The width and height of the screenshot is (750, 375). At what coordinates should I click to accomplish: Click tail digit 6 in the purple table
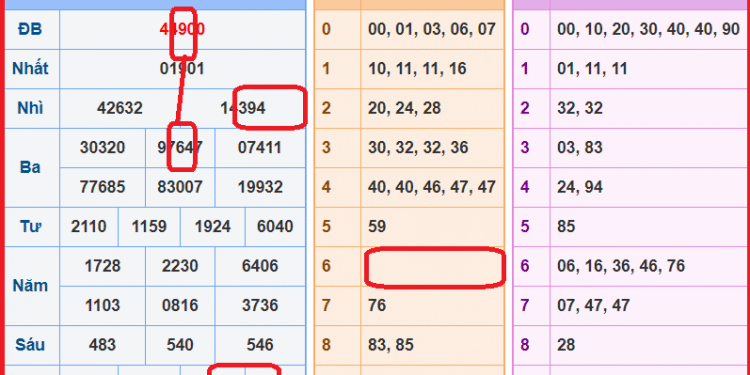[525, 266]
